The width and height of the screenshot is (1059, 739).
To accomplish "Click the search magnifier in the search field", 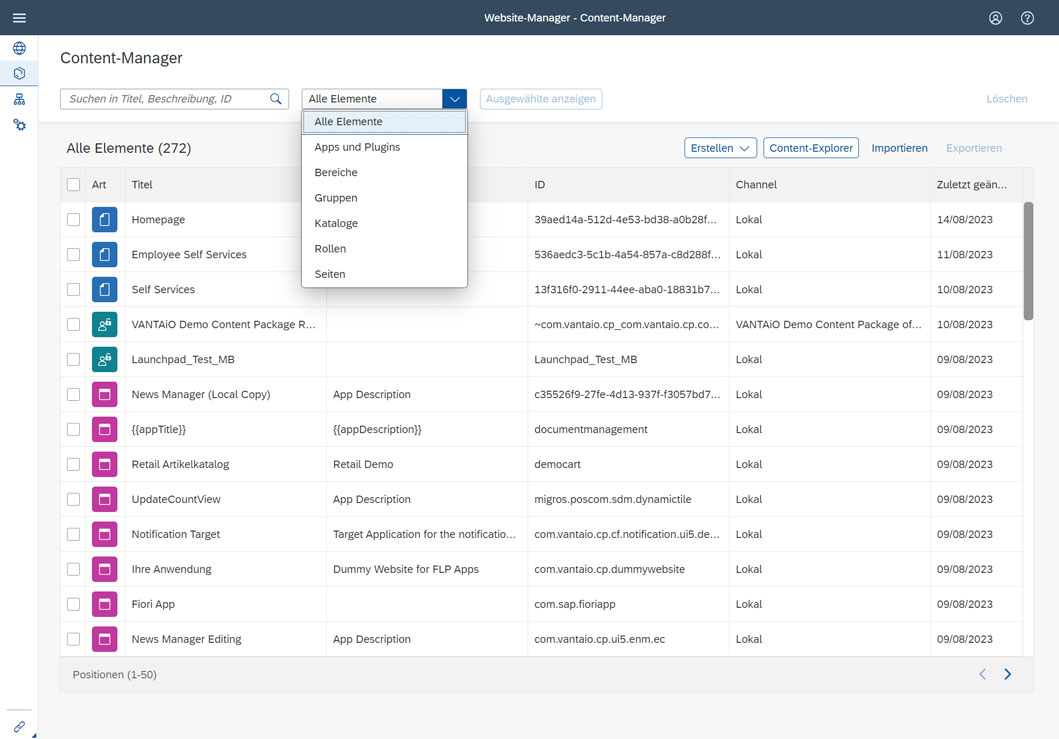I will [x=275, y=98].
